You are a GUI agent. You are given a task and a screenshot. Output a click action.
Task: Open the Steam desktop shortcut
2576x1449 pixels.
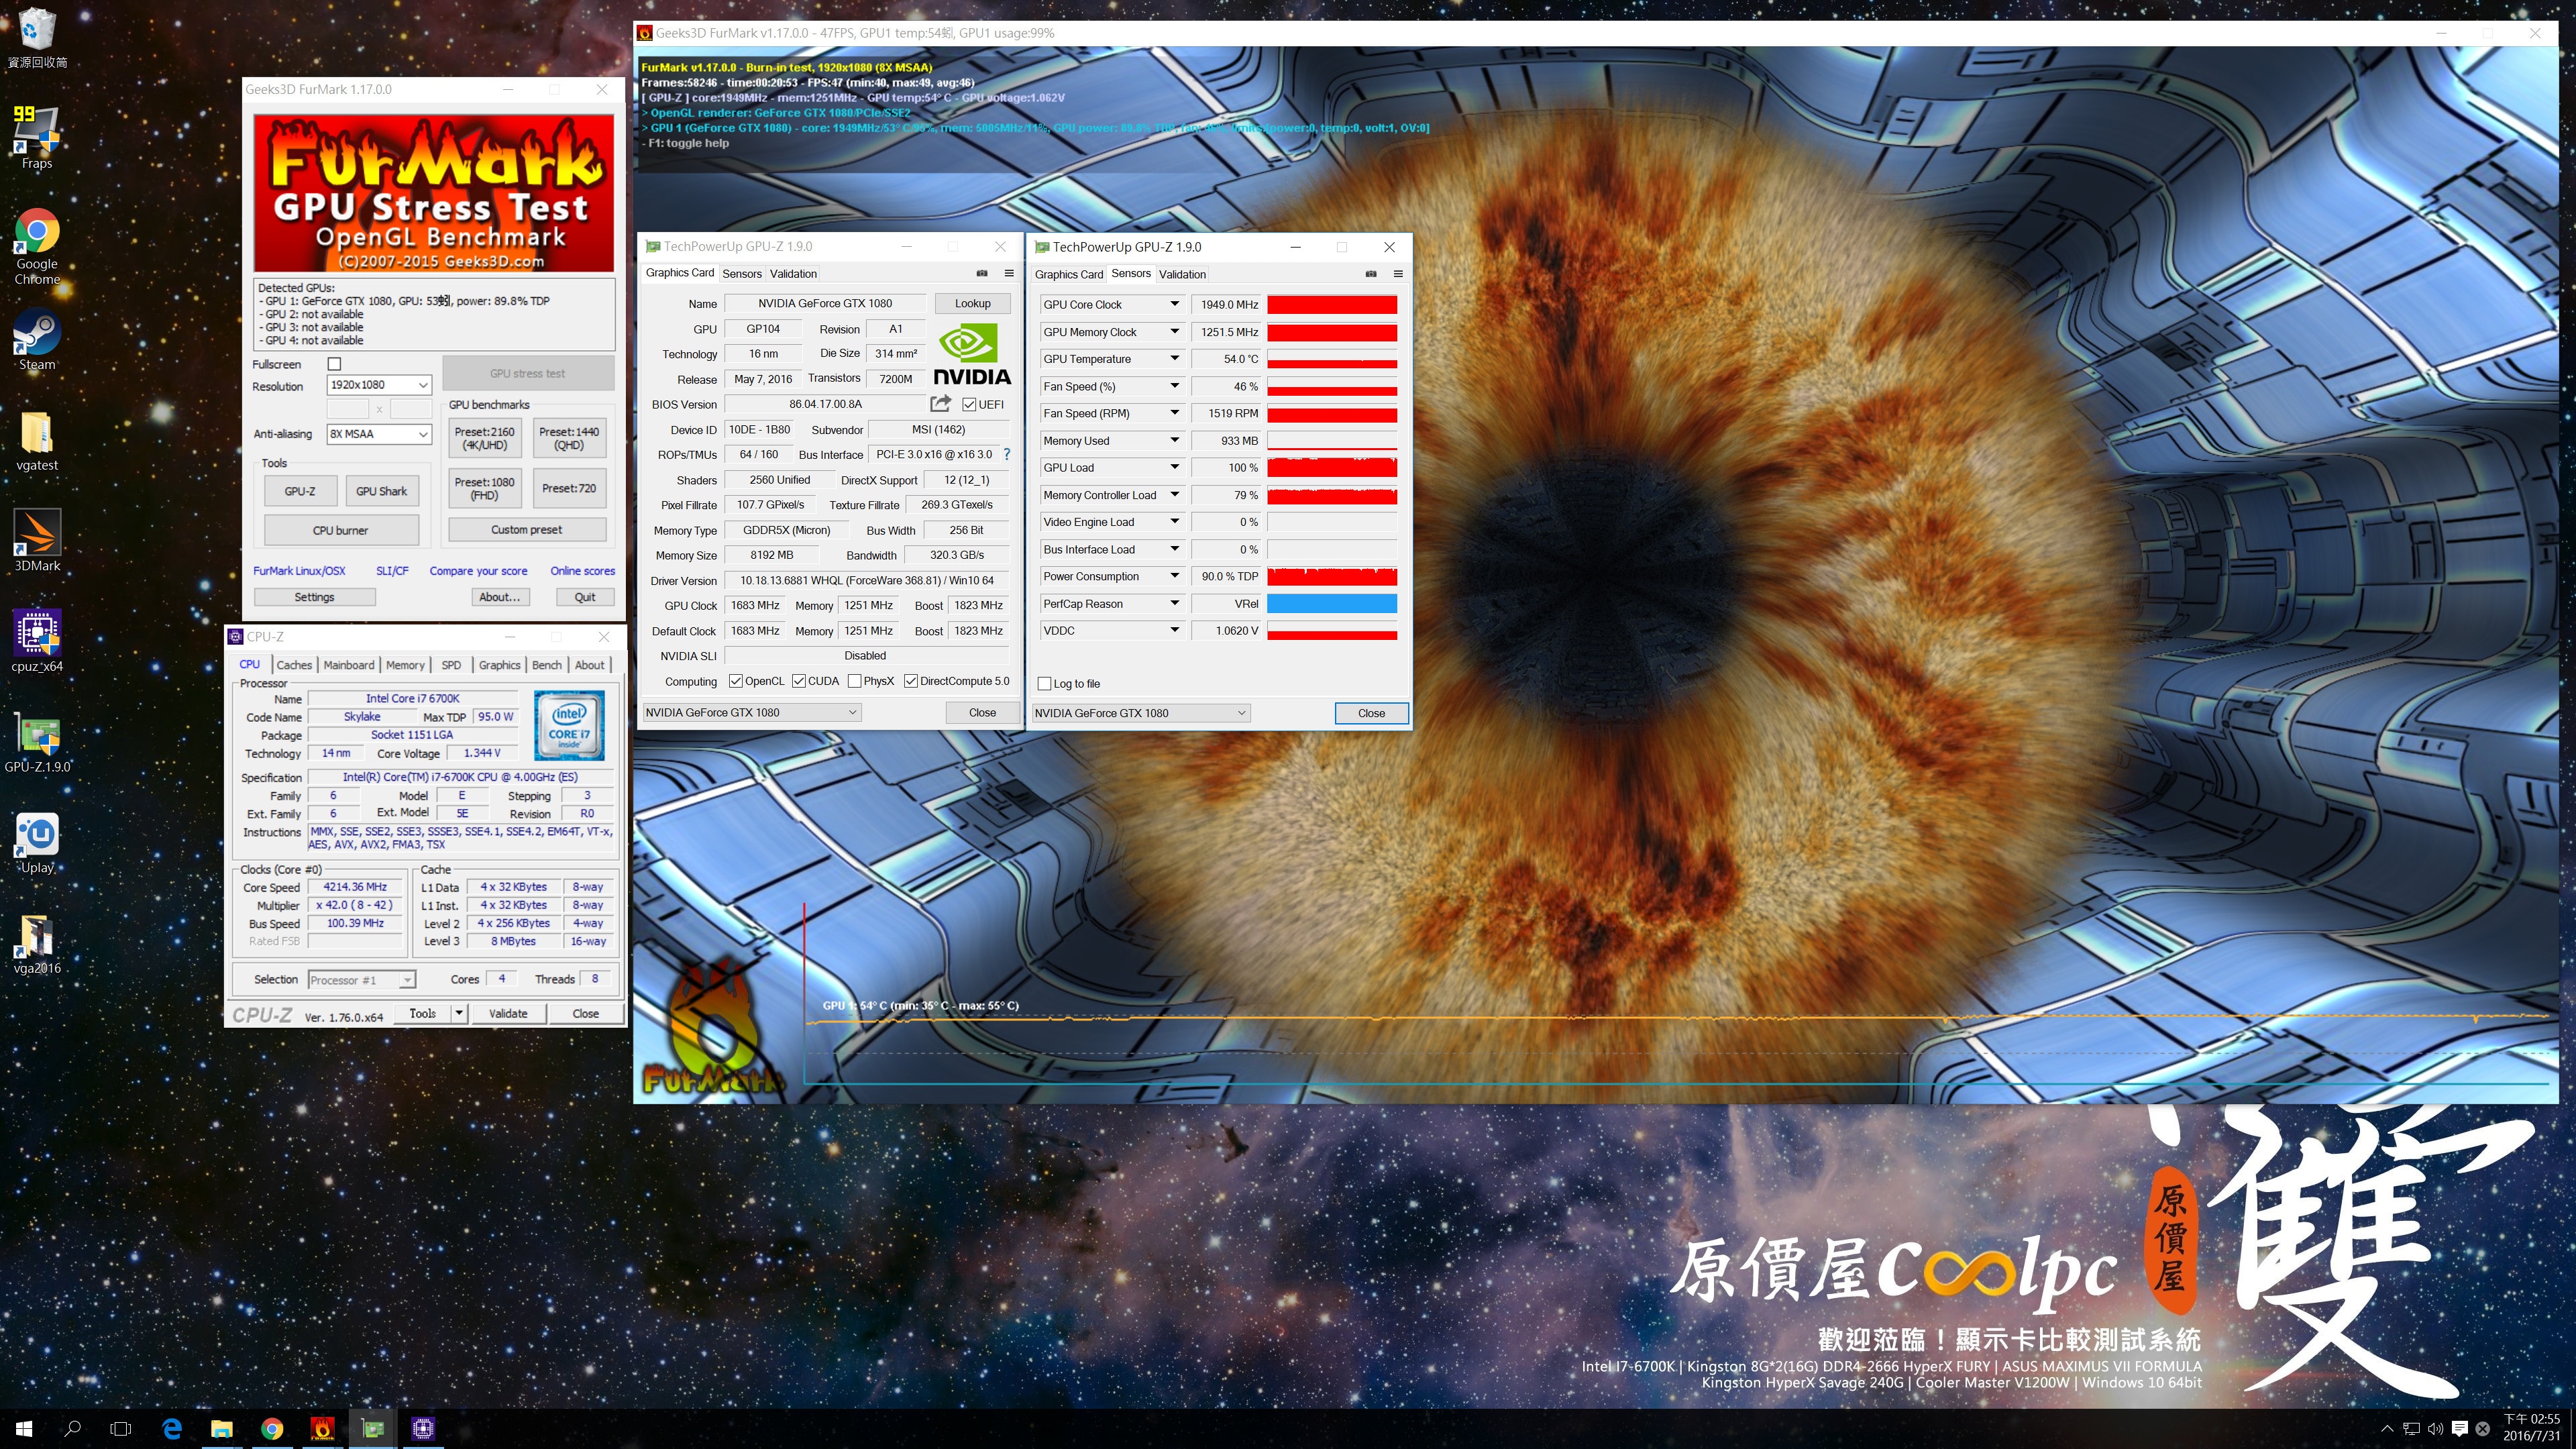pyautogui.click(x=37, y=340)
